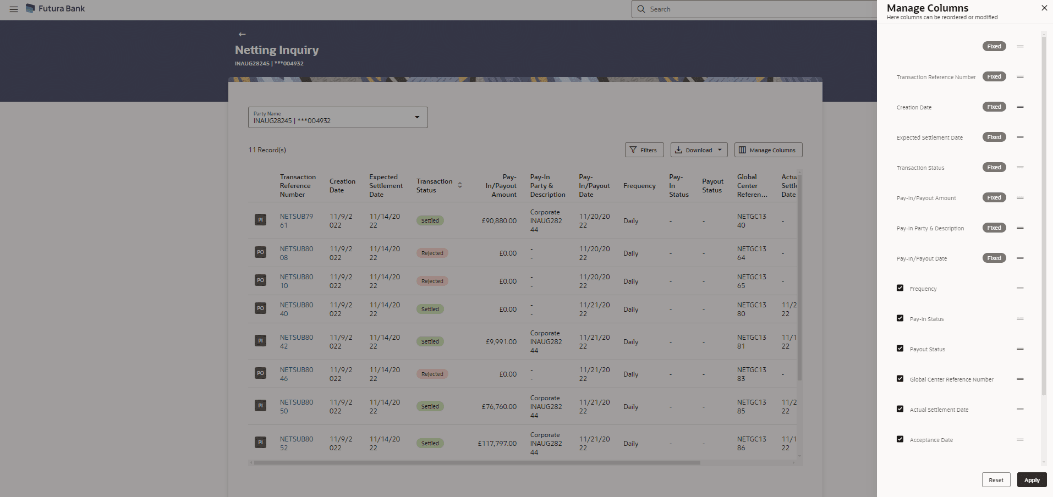The height and width of the screenshot is (497, 1053).
Task: Click the PI icon for NETSUB8050
Action: click(x=261, y=406)
